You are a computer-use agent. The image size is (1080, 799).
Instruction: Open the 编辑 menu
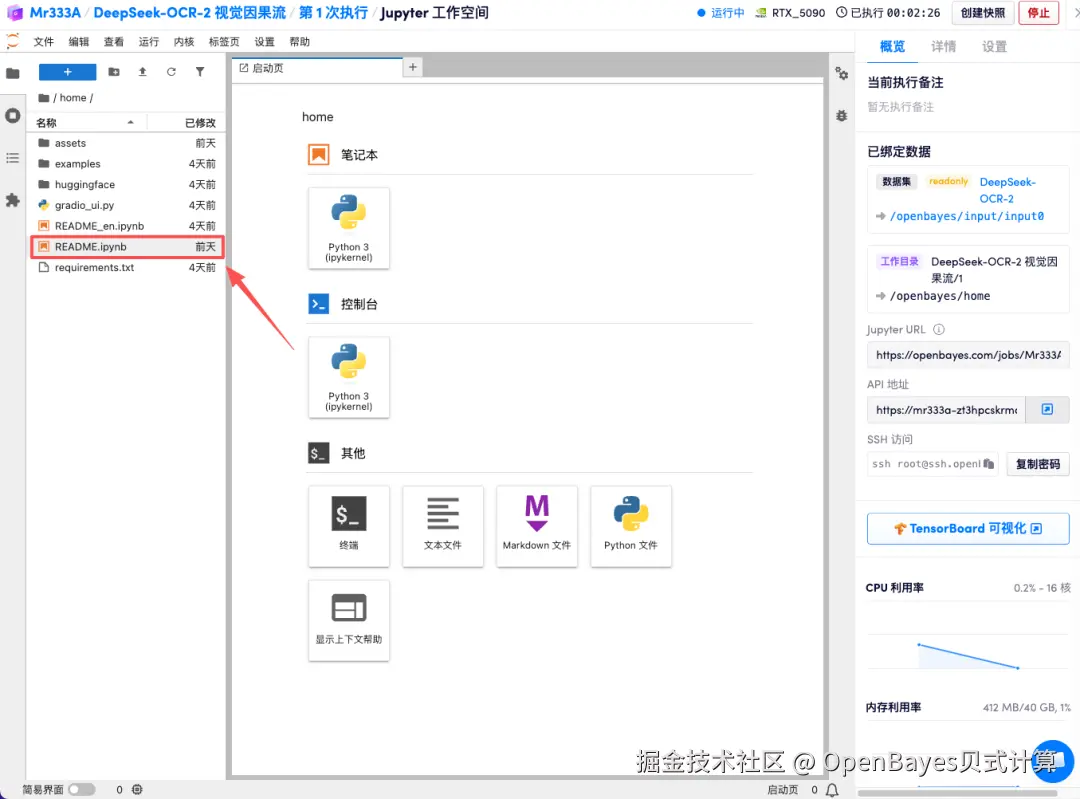click(x=79, y=41)
